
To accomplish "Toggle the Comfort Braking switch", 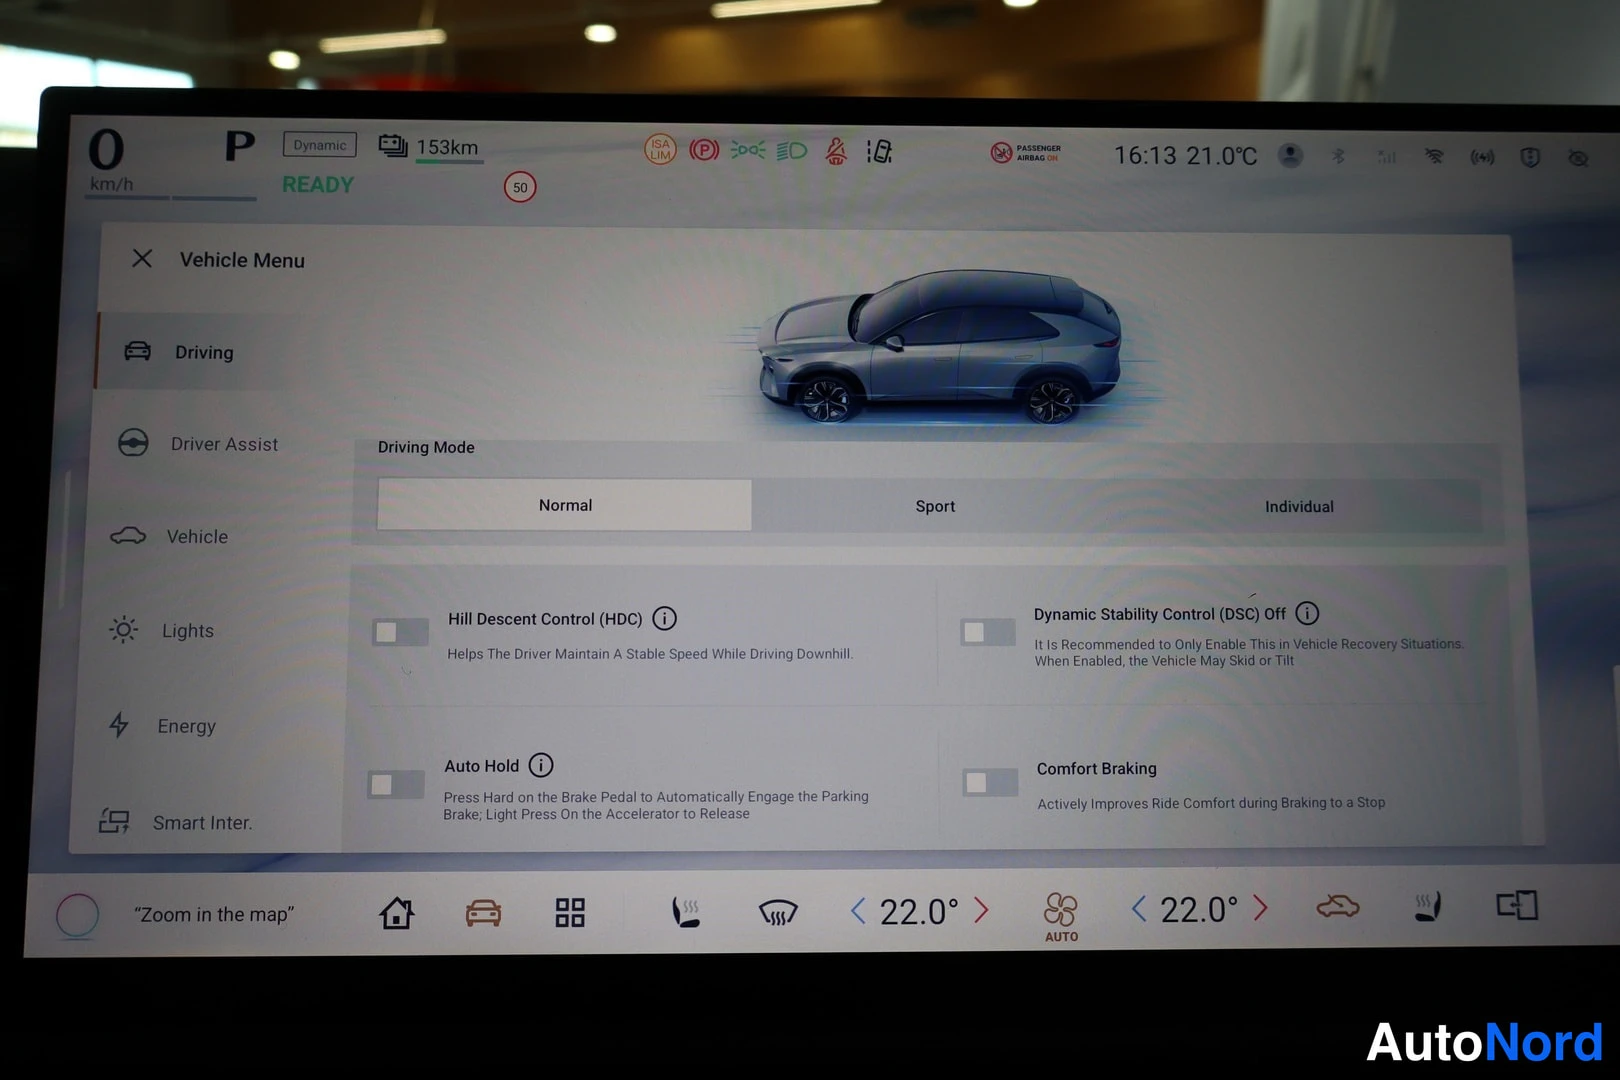I will (x=990, y=782).
